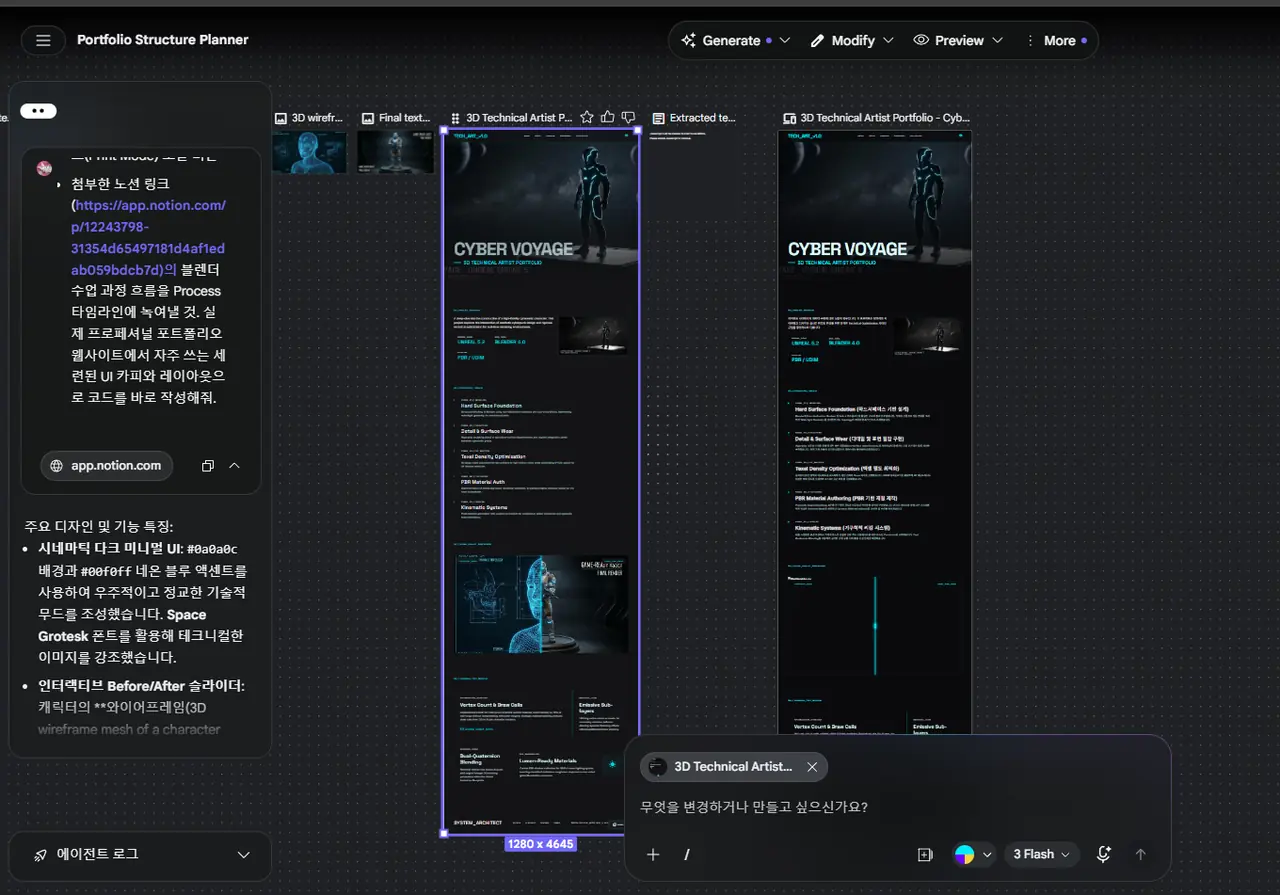Open the More options menu
Viewport: 1280px width, 895px height.
1056,41
